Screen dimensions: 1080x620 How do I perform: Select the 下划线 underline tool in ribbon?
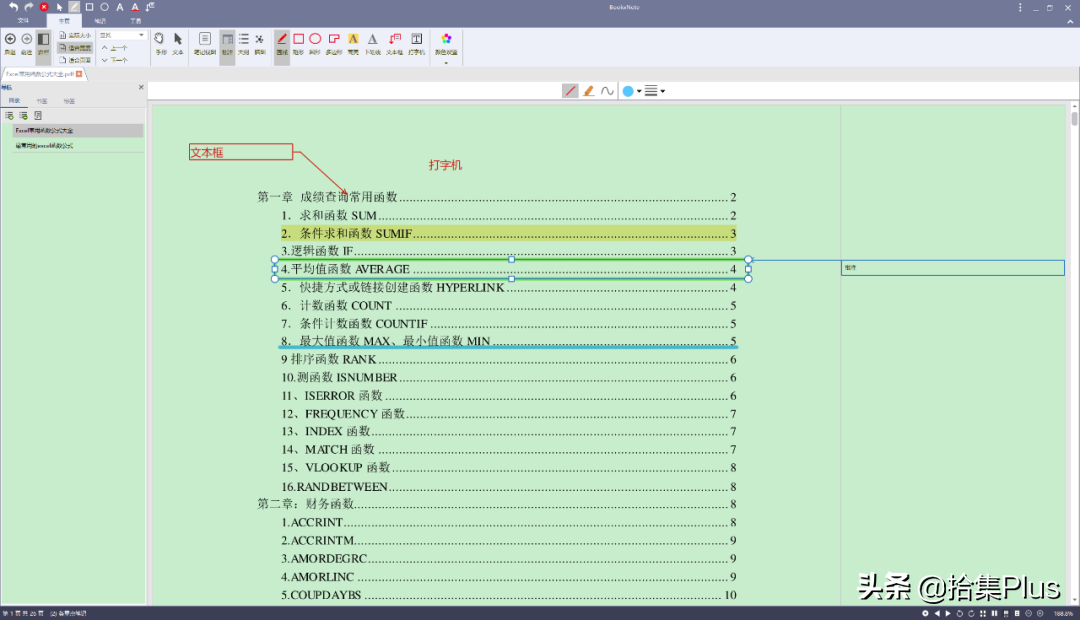pyautogui.click(x=373, y=43)
